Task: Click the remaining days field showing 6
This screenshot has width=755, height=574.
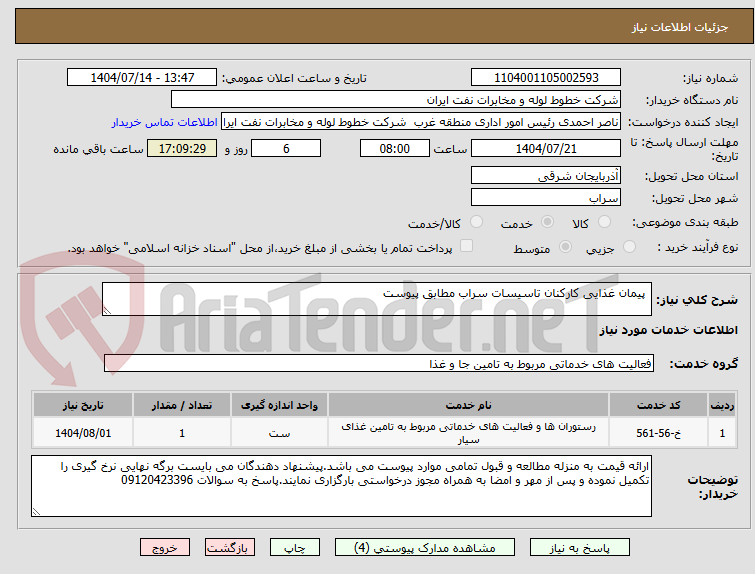Action: (286, 148)
